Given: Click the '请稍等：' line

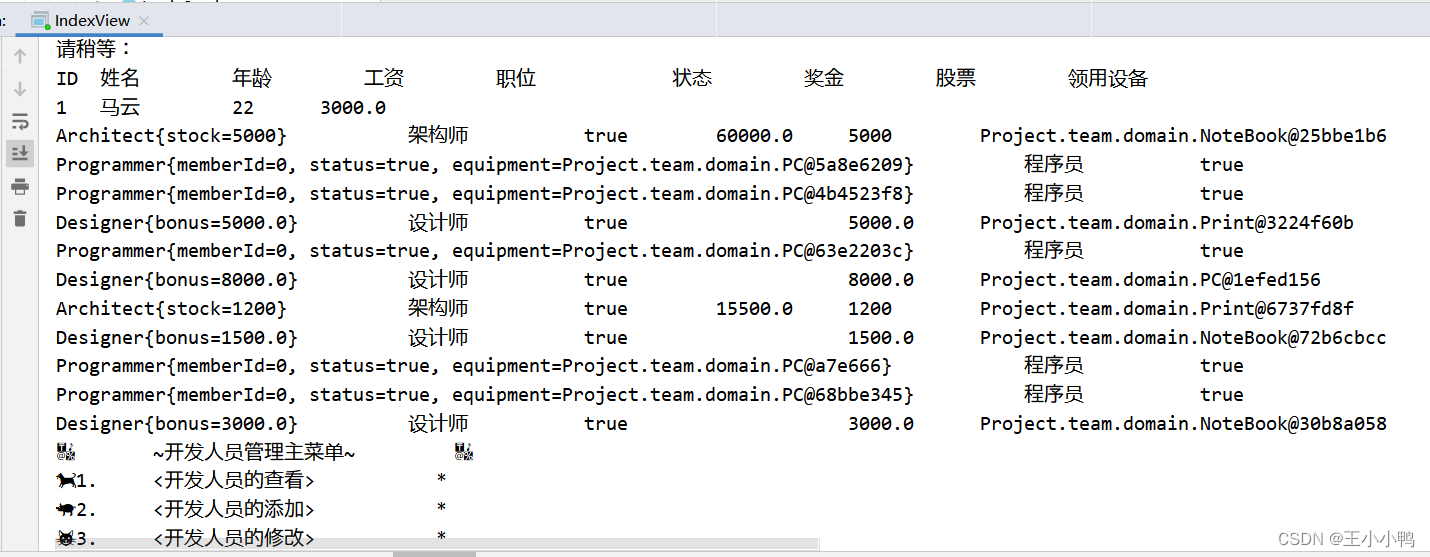Looking at the screenshot, I should tap(94, 49).
